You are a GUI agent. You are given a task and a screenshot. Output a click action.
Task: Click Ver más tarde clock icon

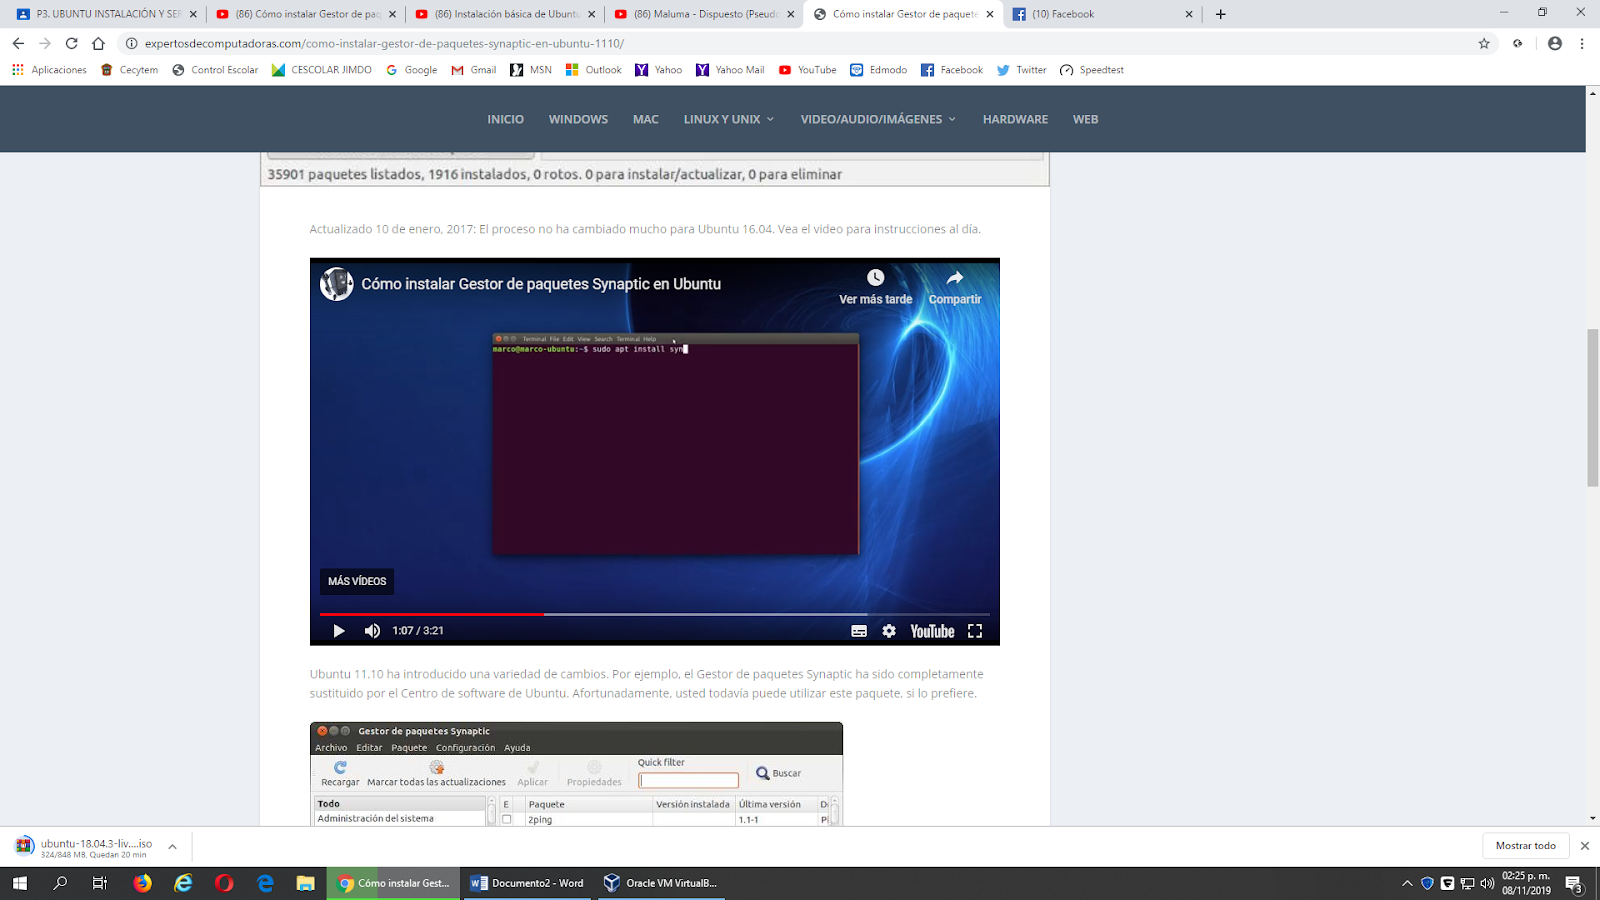[875, 278]
